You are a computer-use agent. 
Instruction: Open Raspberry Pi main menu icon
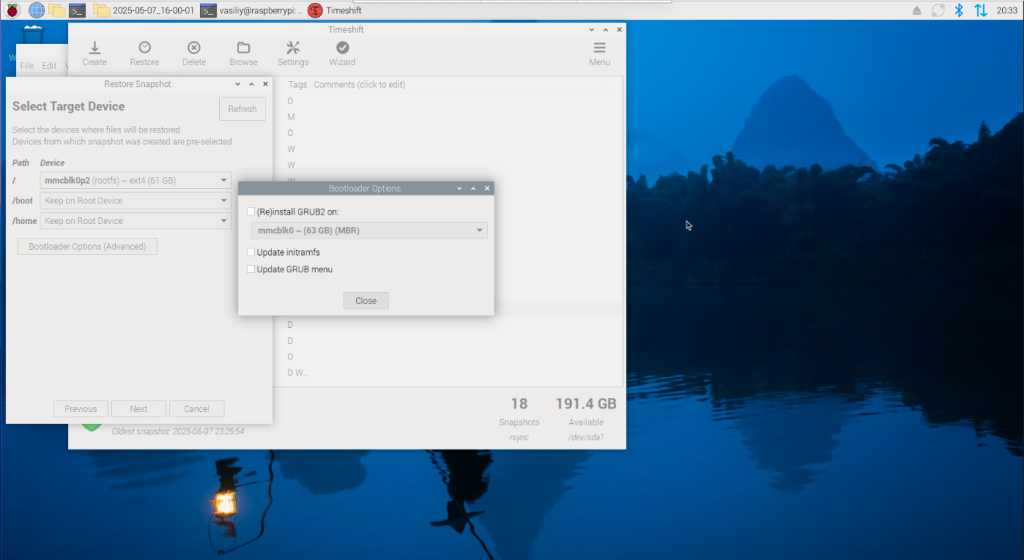(x=13, y=10)
